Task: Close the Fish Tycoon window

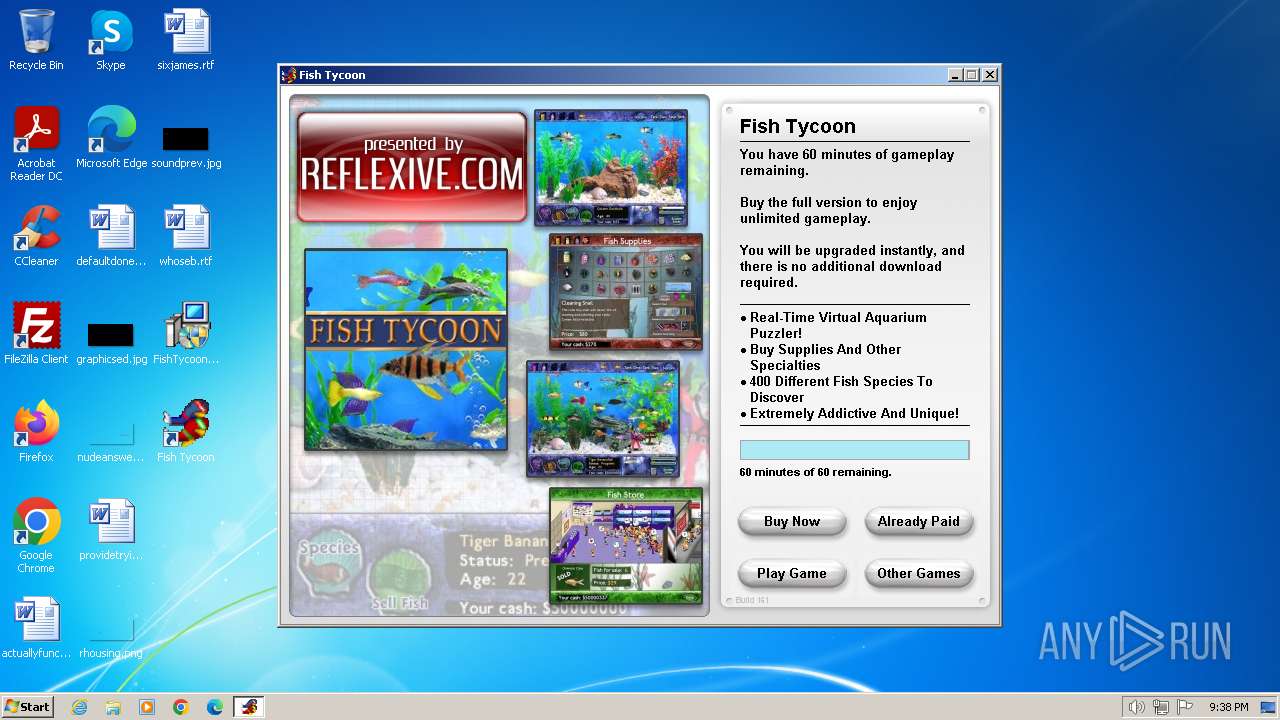Action: 989,75
